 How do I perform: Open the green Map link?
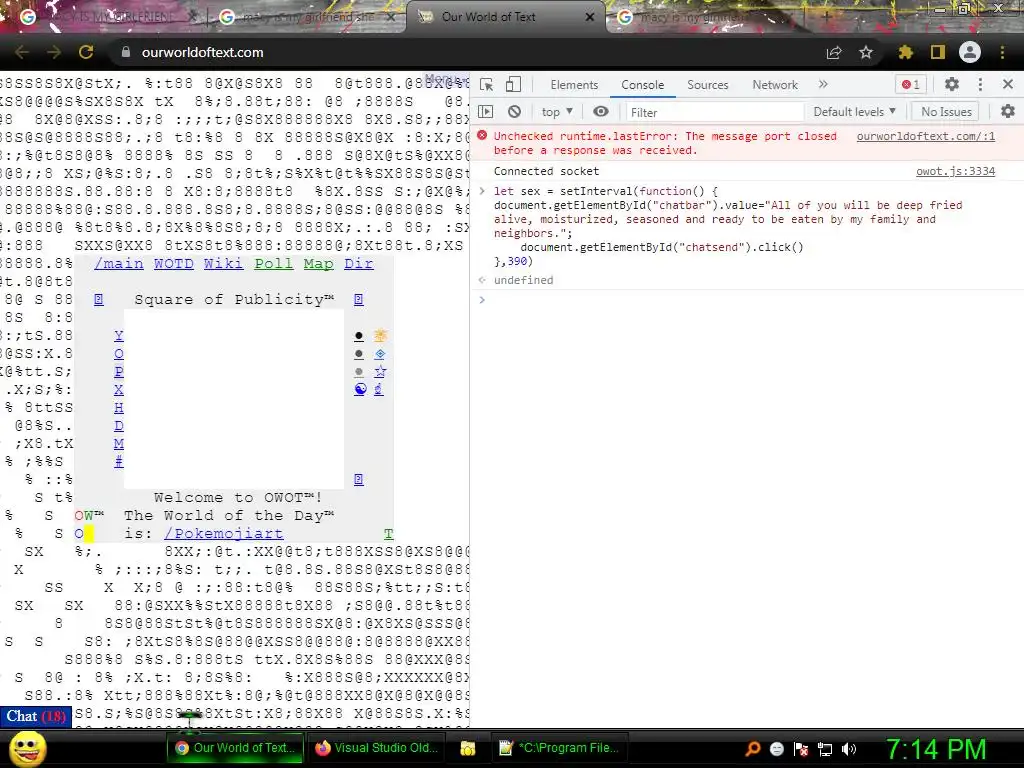coord(319,264)
